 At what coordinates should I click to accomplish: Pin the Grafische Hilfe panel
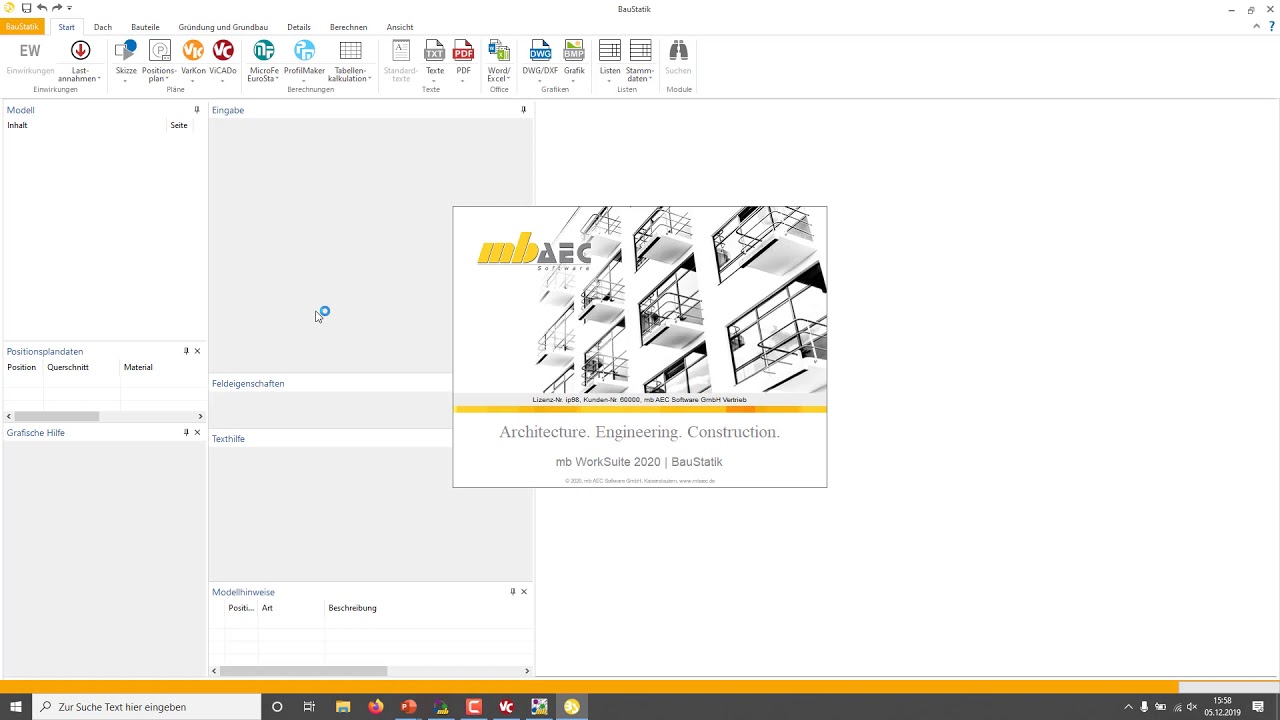[x=186, y=433]
